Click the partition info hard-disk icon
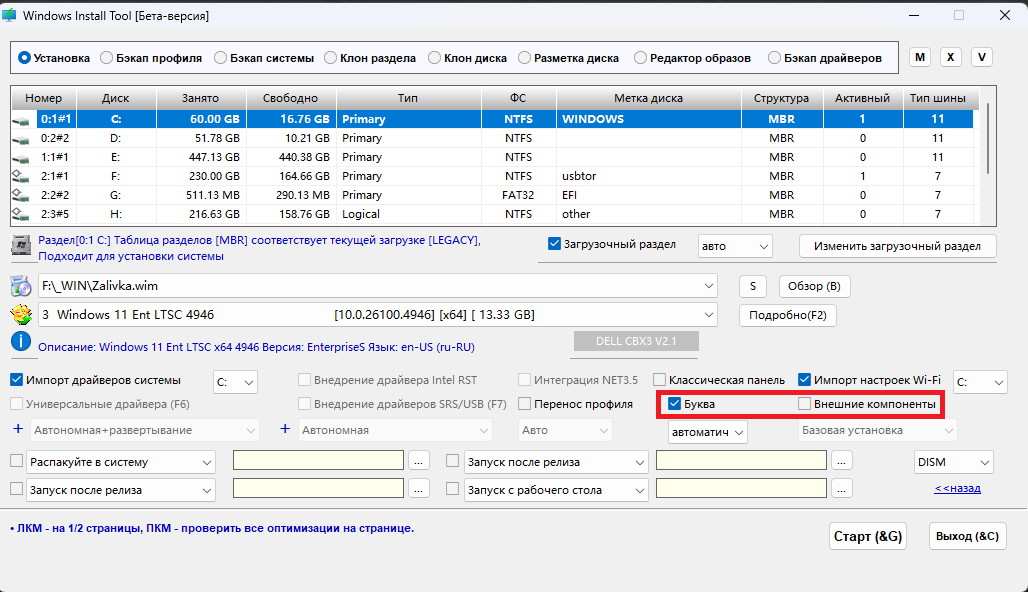Image resolution: width=1028 pixels, height=592 pixels. coord(22,246)
